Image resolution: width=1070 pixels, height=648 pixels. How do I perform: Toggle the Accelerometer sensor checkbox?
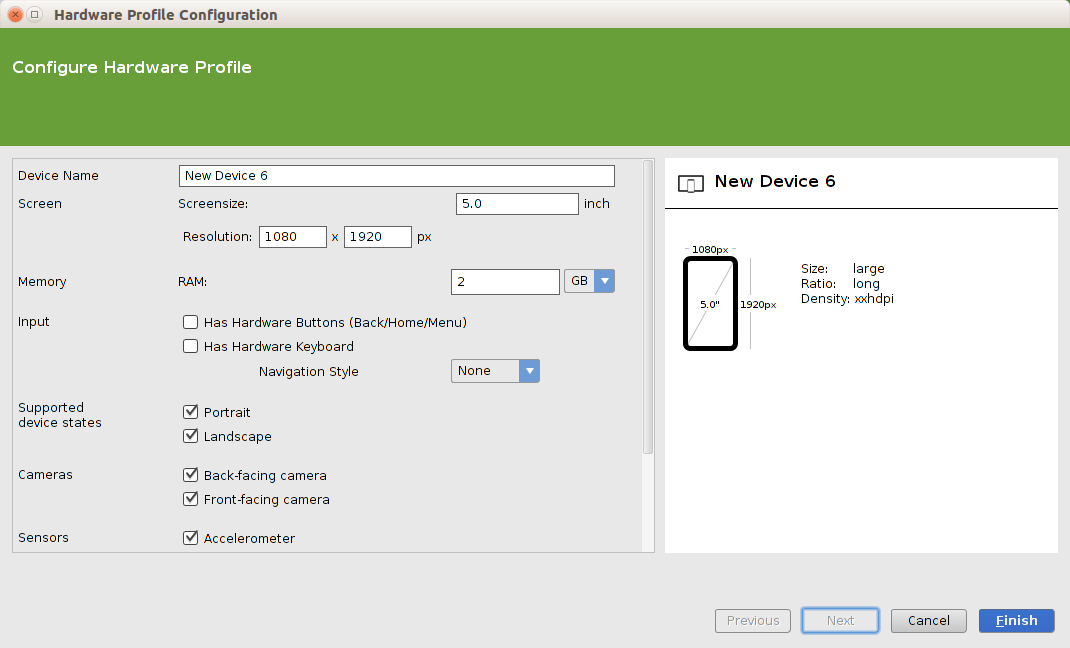pyautogui.click(x=190, y=538)
